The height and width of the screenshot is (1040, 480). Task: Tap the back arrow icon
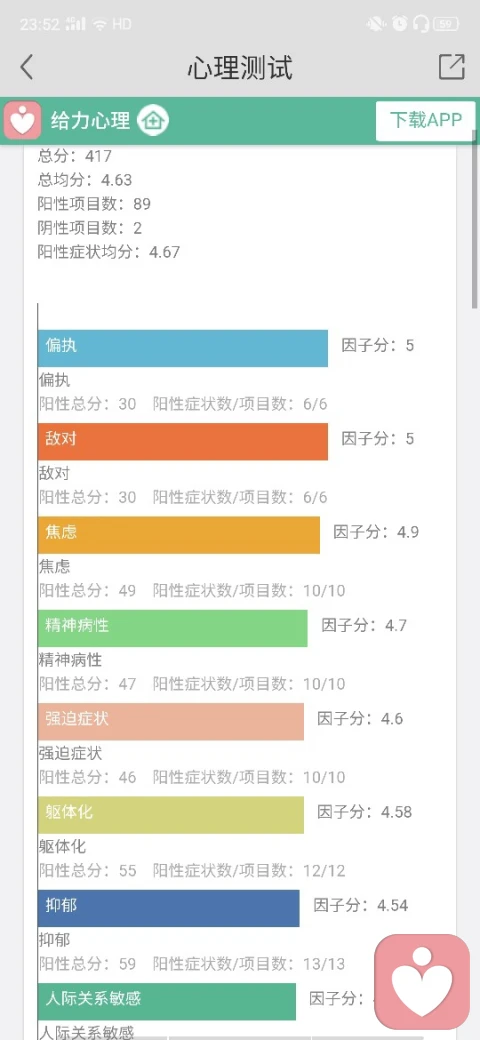(x=26, y=67)
